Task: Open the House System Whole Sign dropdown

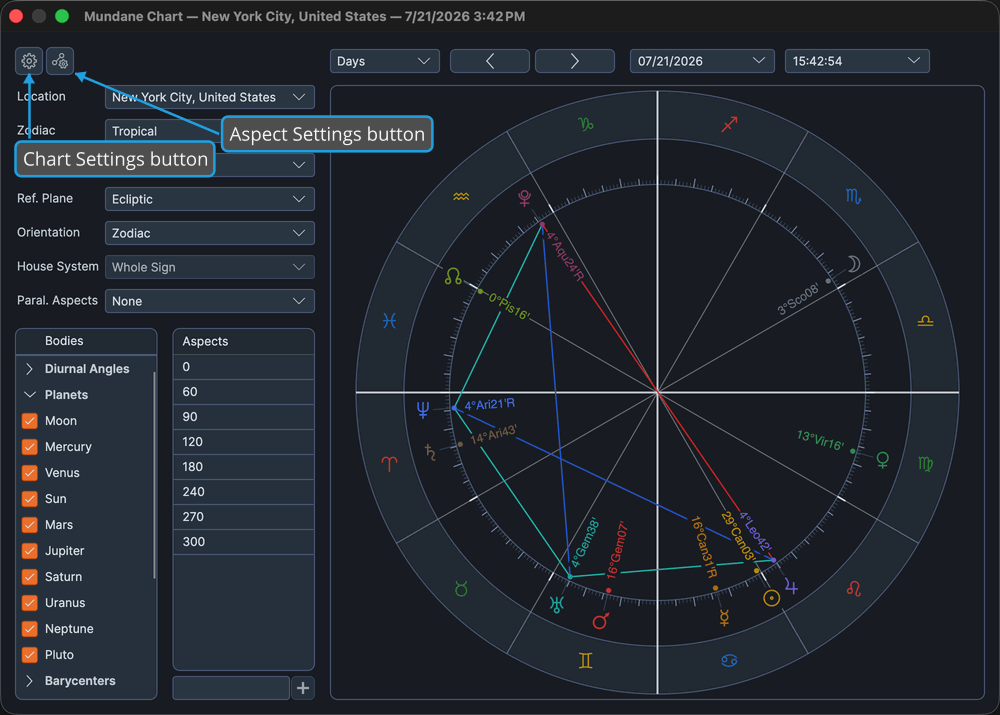Action: coord(209,267)
